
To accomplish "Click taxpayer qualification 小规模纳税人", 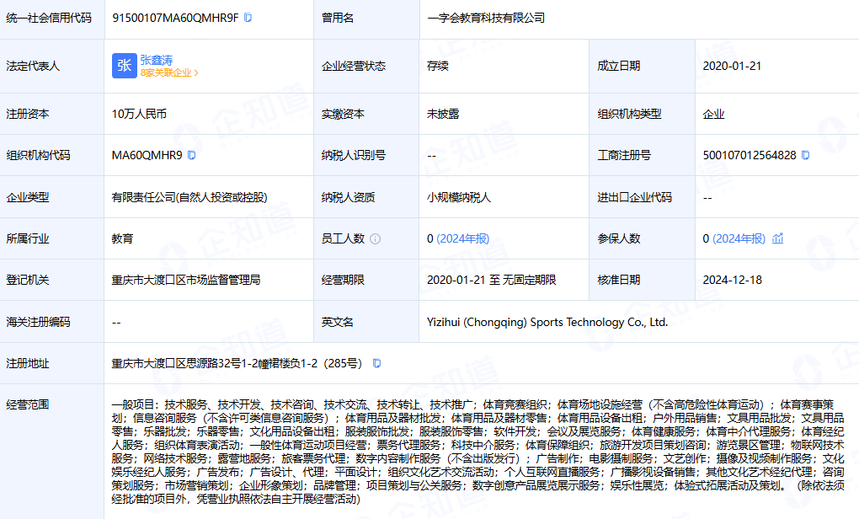I will tap(459, 197).
